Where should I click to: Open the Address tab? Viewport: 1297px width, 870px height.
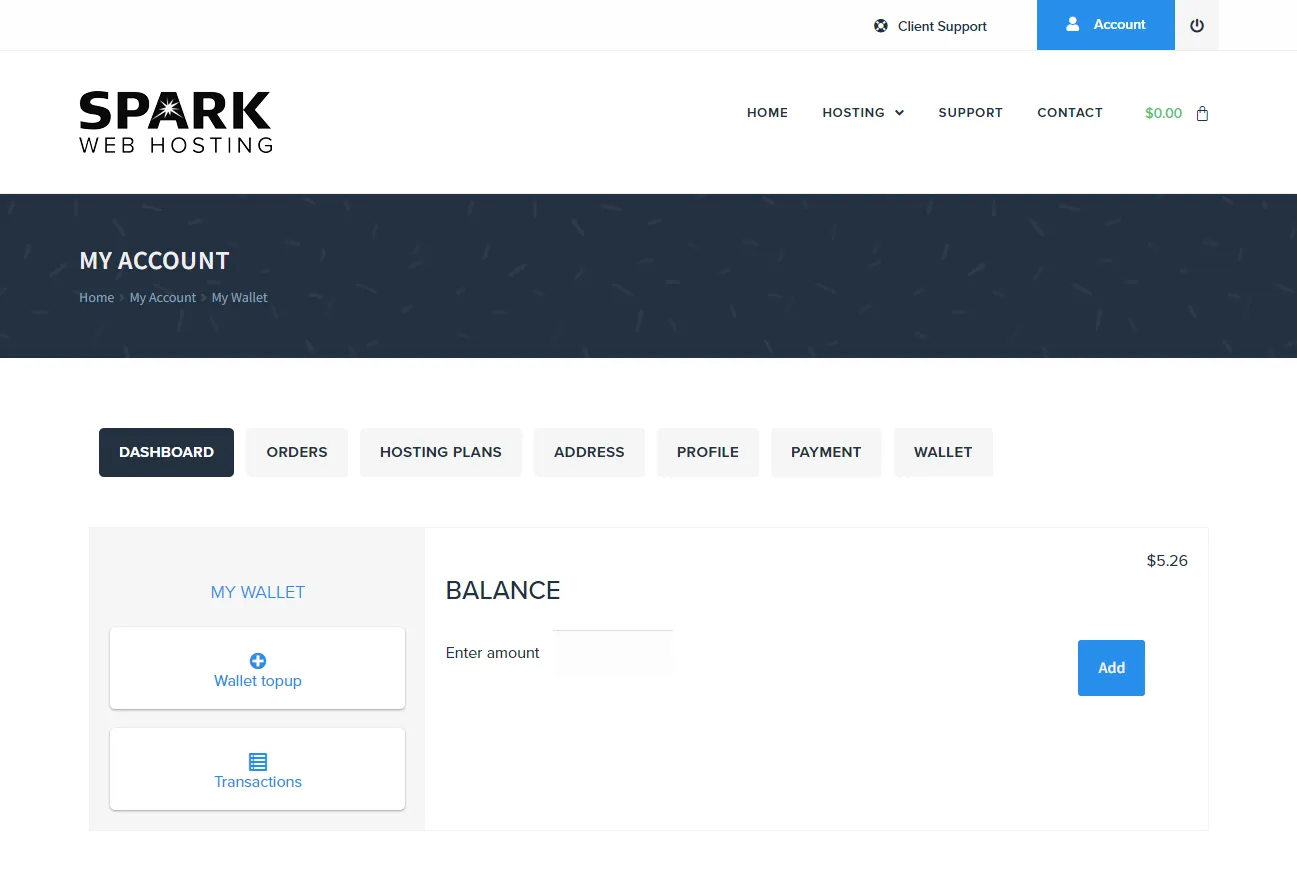point(589,452)
